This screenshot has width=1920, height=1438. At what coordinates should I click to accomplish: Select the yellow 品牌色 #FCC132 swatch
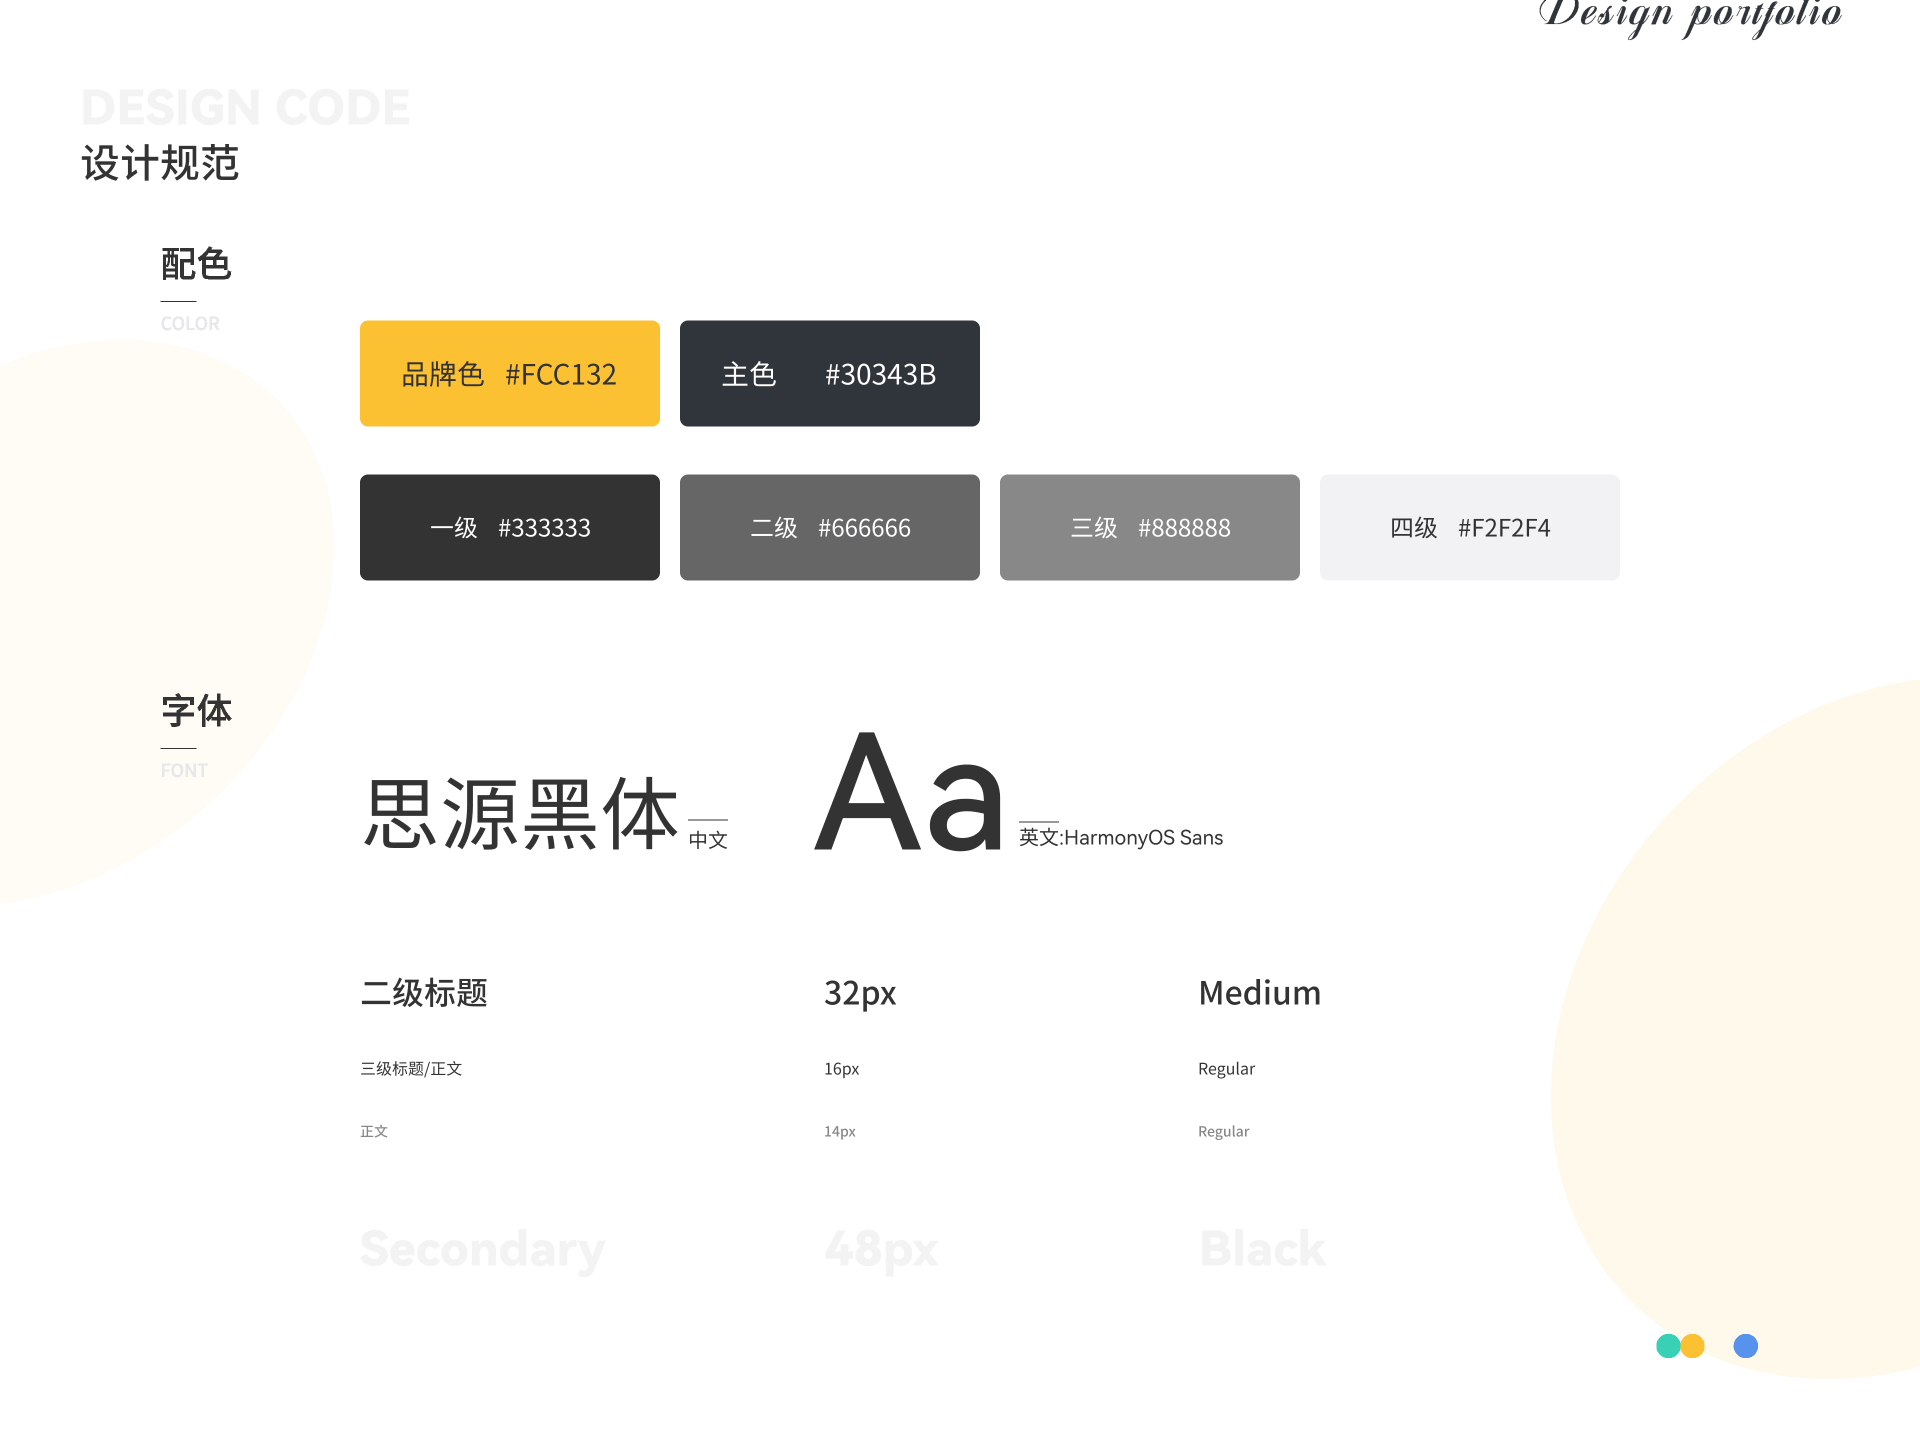click(509, 373)
